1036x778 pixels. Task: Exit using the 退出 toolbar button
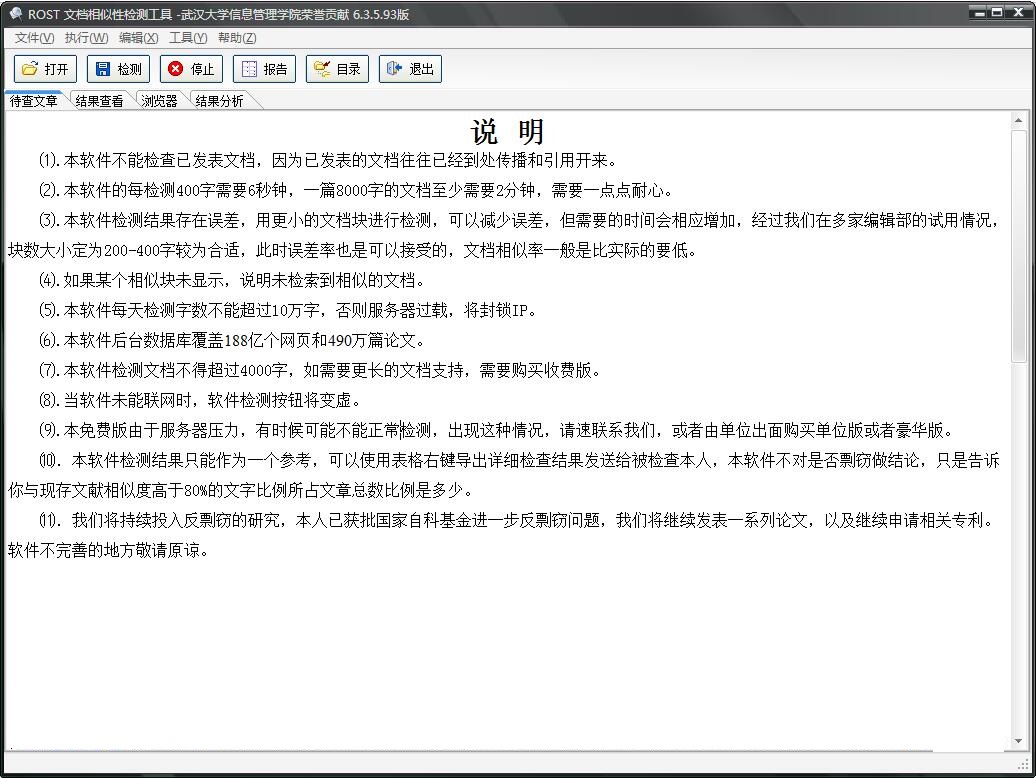tap(410, 69)
